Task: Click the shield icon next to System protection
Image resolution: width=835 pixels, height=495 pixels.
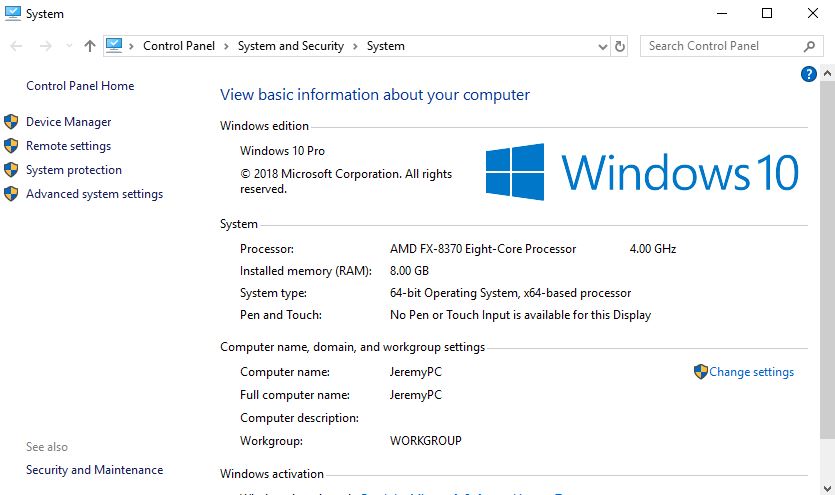Action: [11, 170]
